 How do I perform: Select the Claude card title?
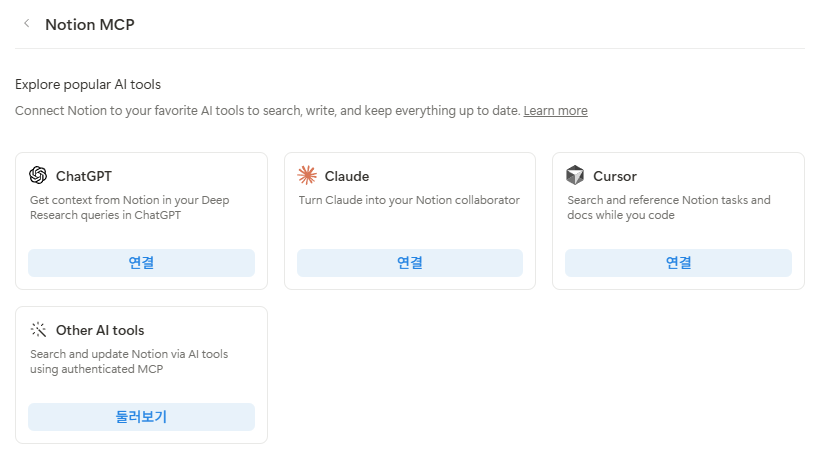(347, 176)
